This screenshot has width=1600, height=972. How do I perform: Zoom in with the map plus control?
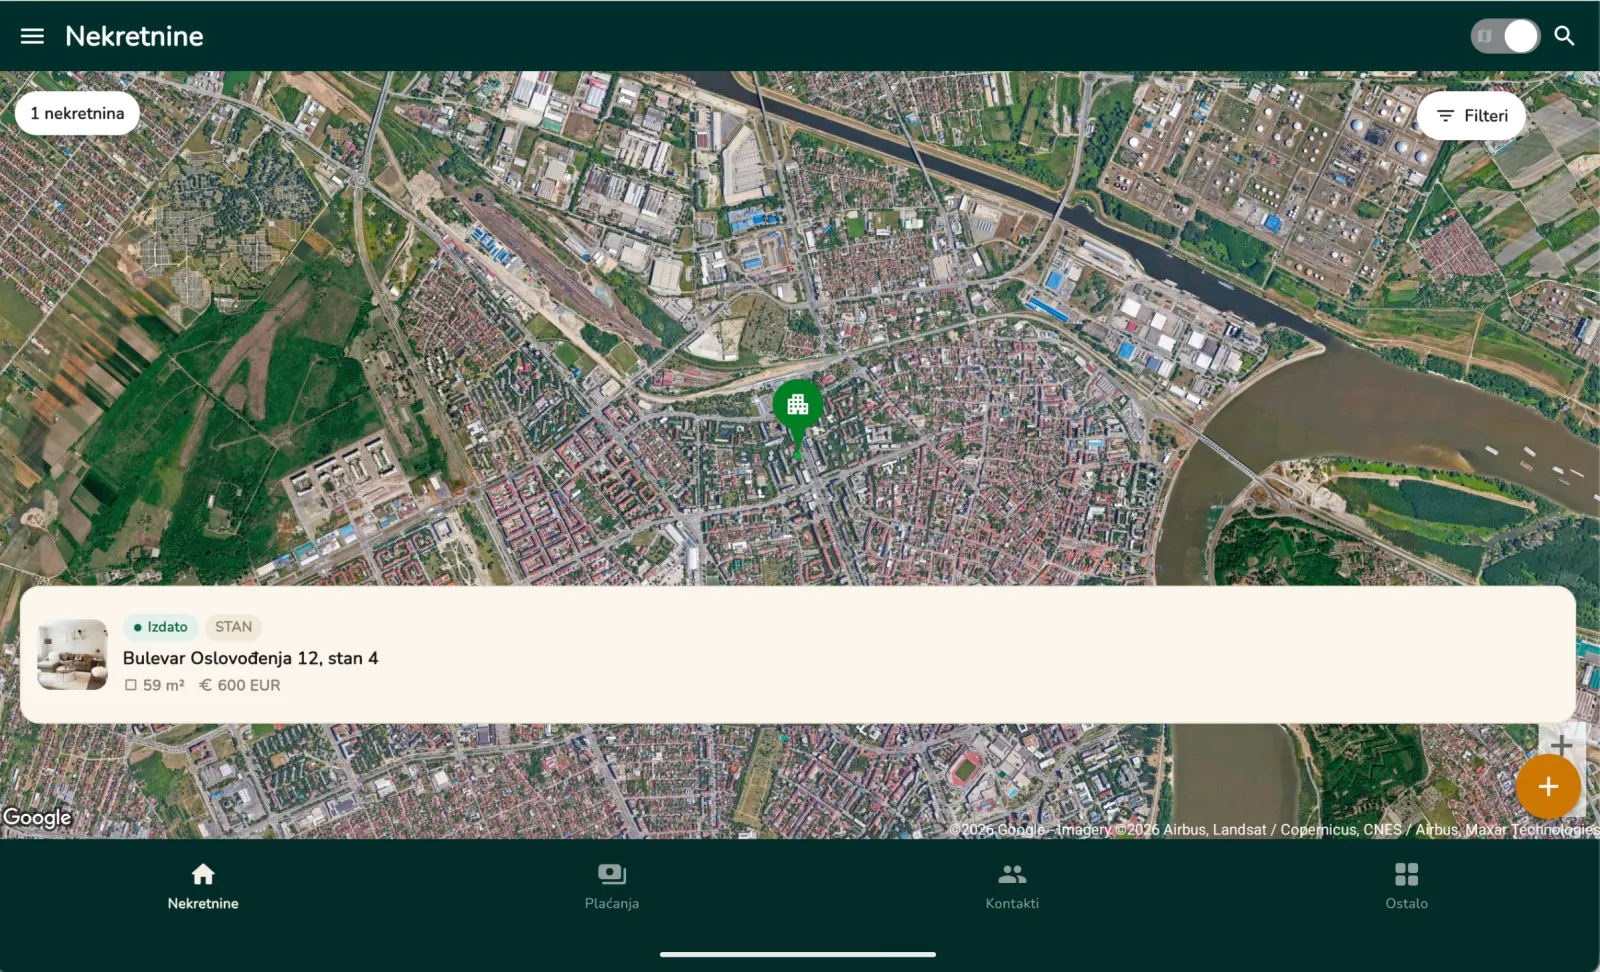1561,744
